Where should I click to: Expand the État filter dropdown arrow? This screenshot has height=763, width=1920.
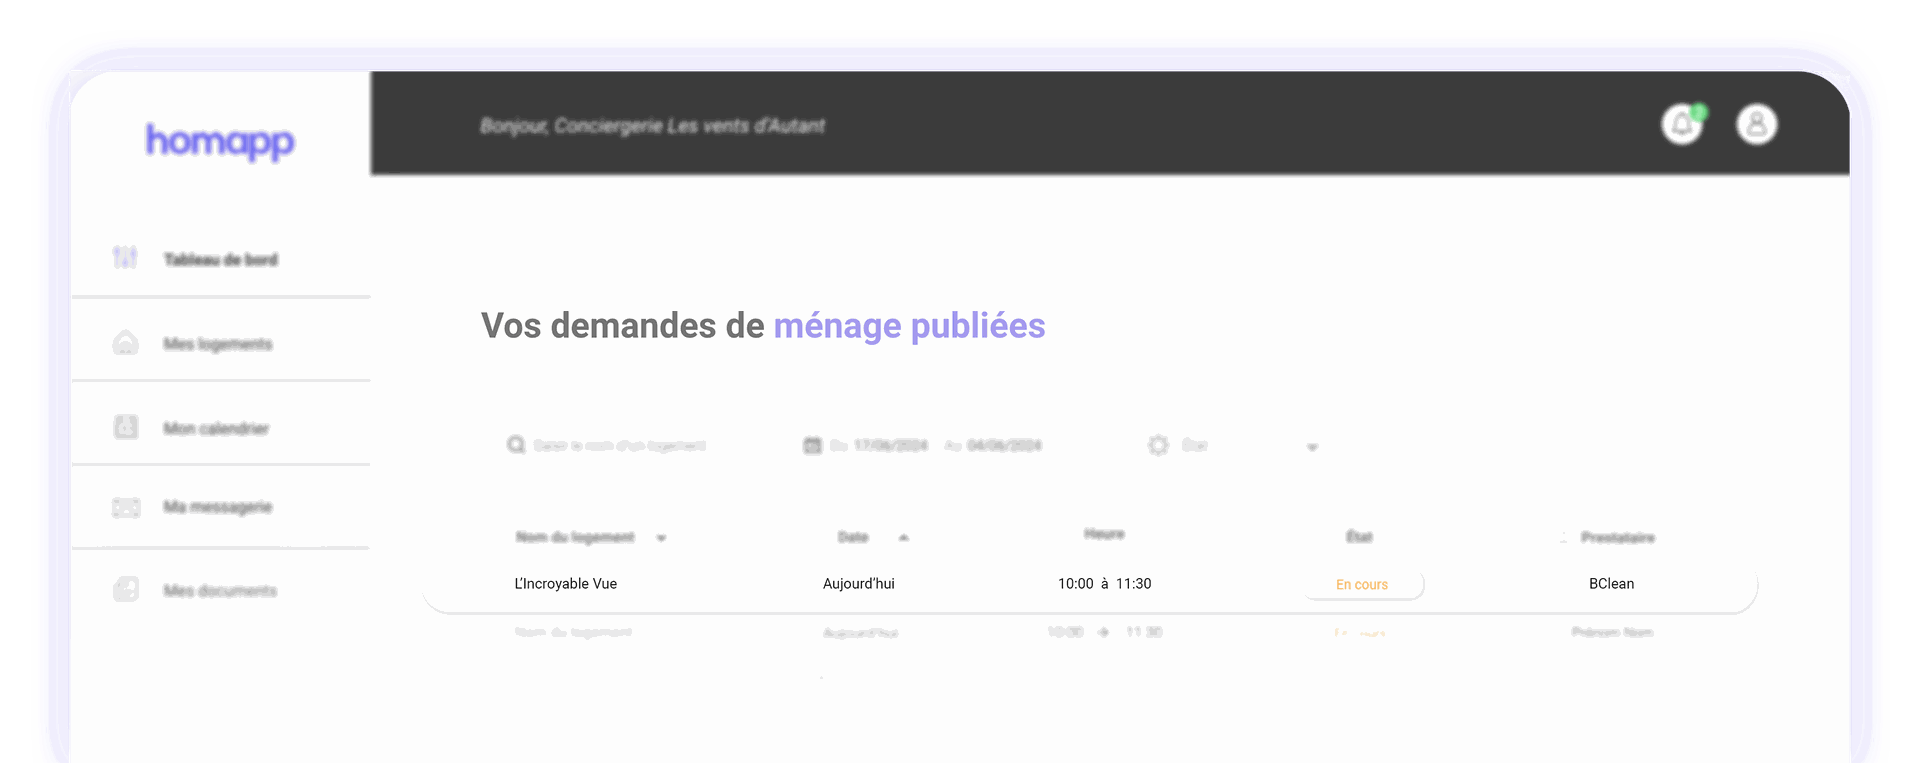1312,447
